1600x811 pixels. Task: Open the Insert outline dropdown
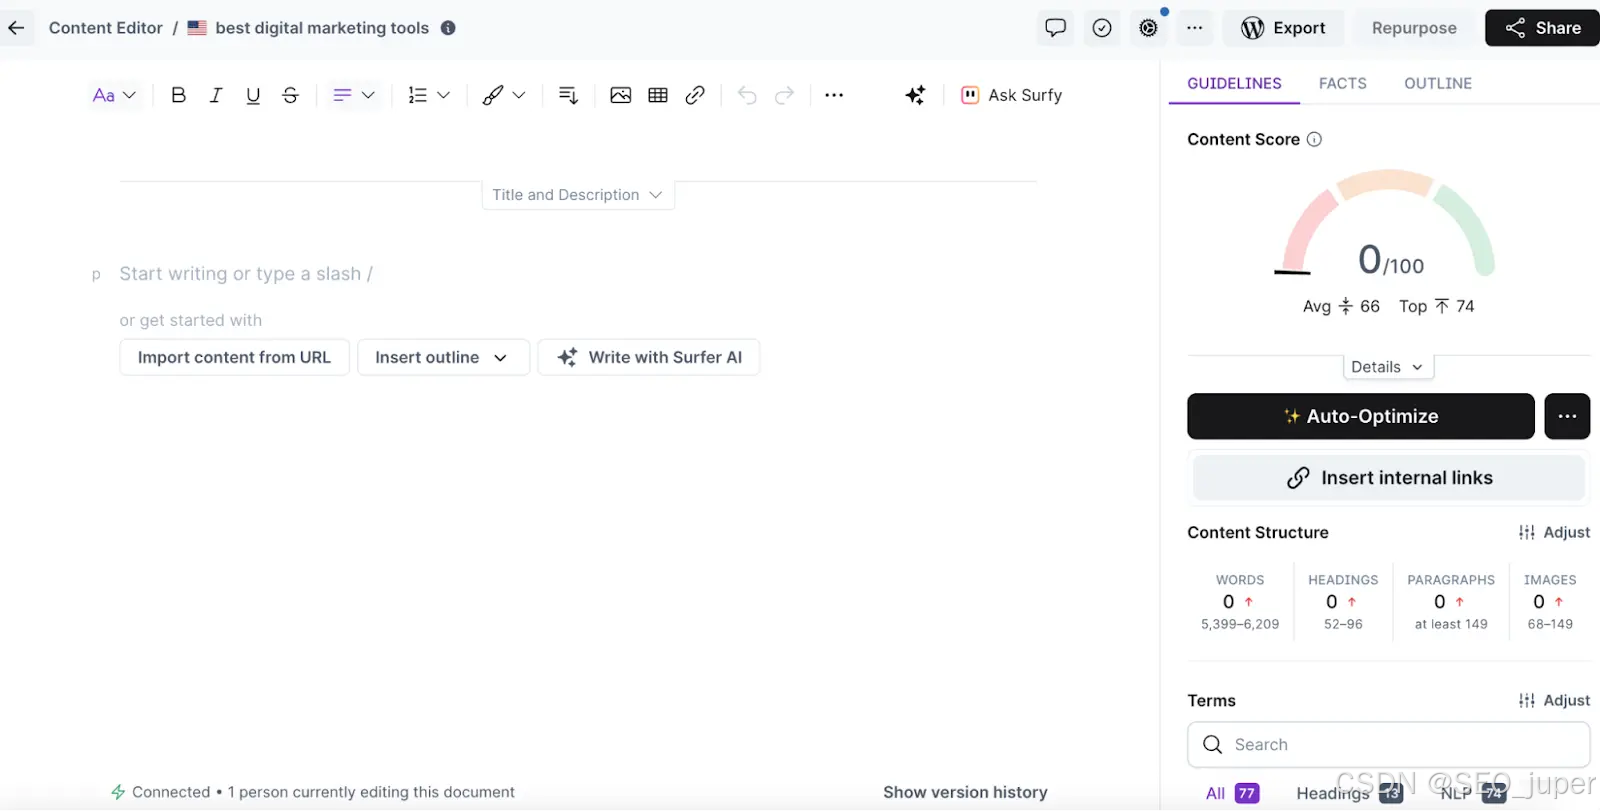[443, 357]
